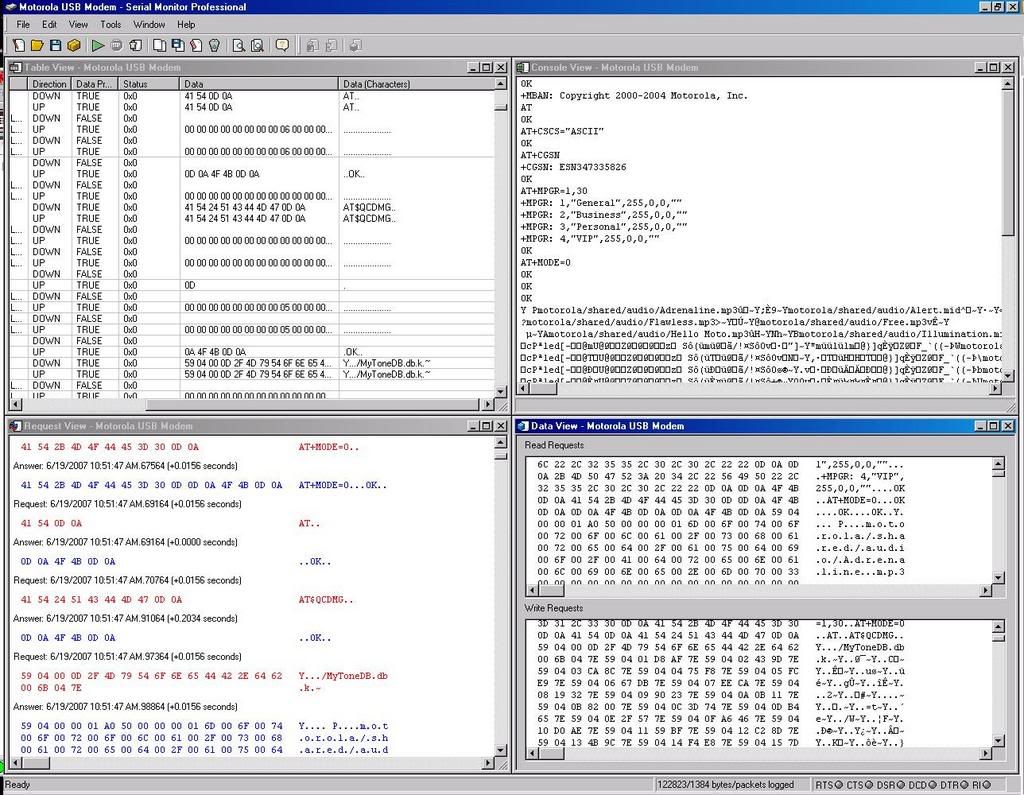This screenshot has height=795, width=1024.
Task: Click the document icon right of stop button
Action: (x=135, y=45)
